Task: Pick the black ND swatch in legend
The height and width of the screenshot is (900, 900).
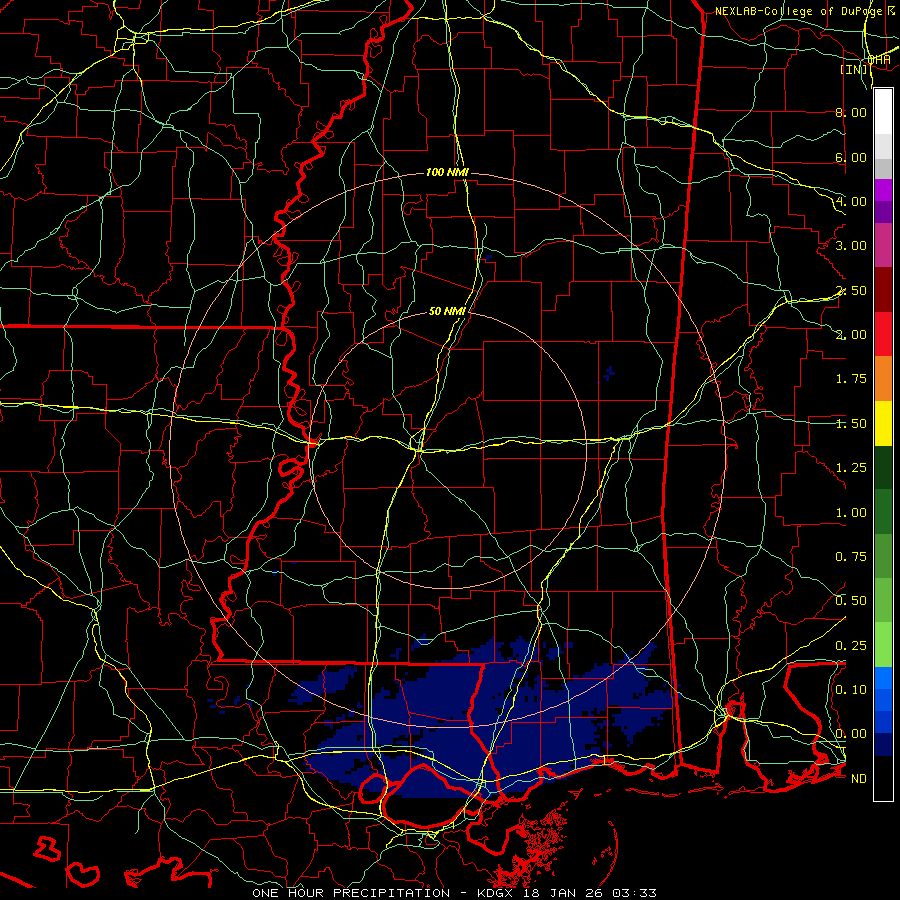Action: (883, 778)
